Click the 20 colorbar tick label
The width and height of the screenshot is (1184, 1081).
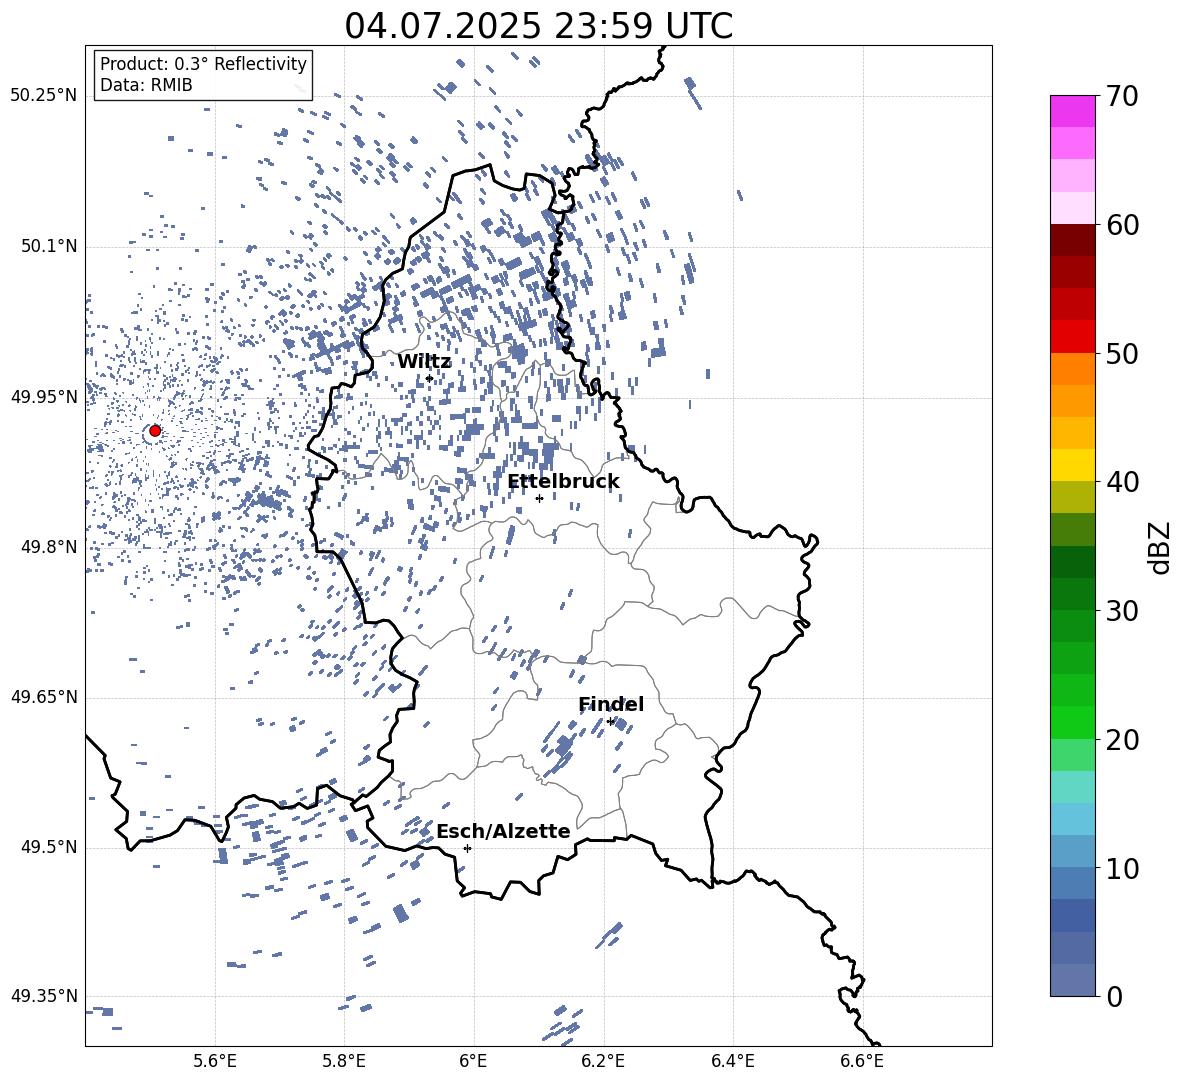click(x=1122, y=740)
